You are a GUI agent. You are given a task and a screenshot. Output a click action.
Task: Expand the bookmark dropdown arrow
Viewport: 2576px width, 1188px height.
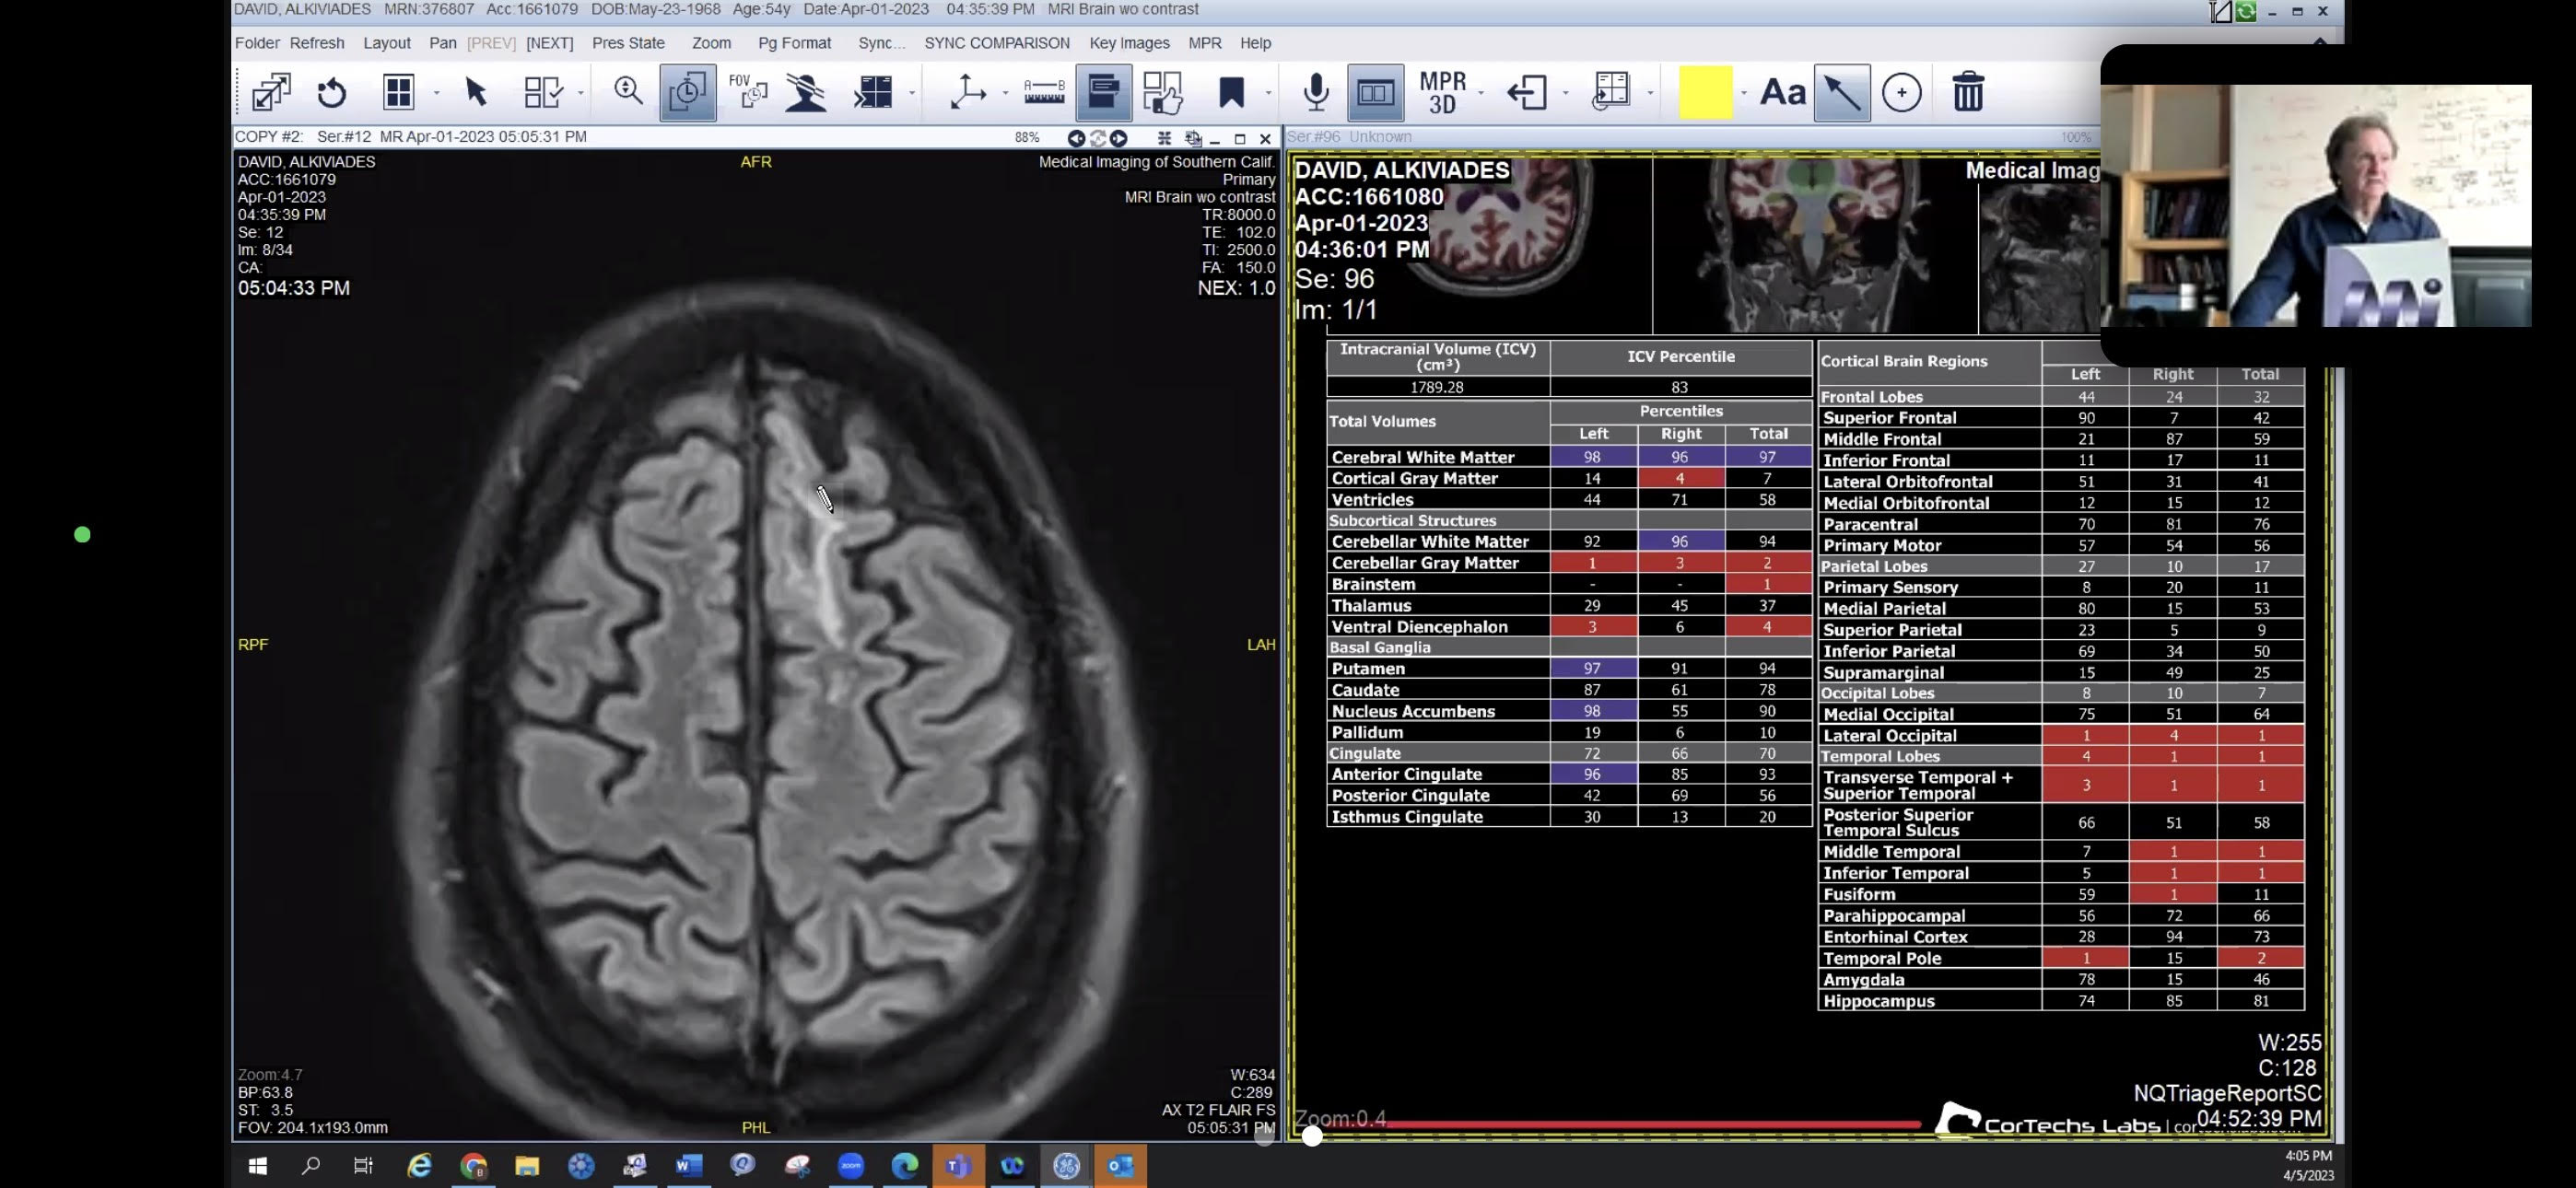1268,94
